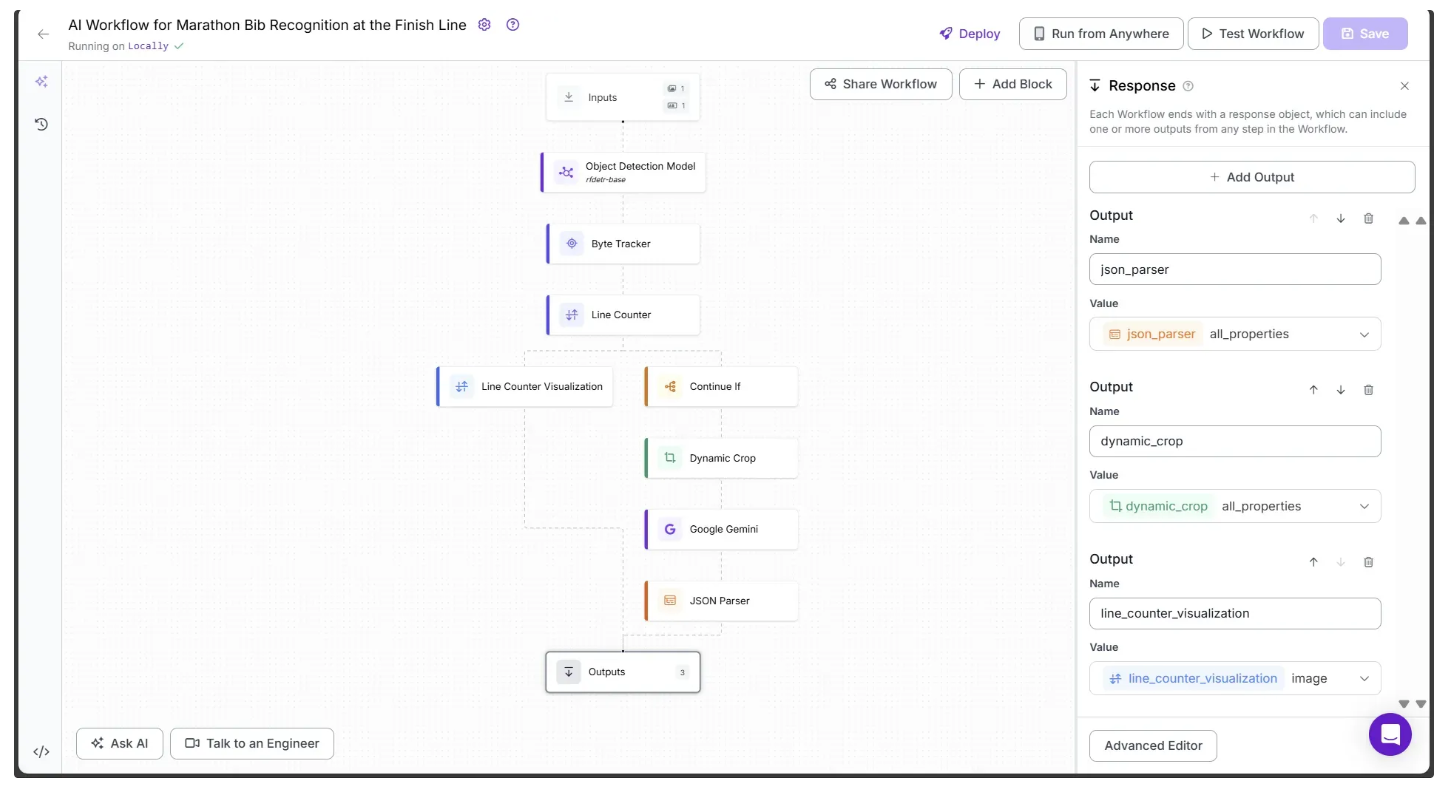Select the Byte Tracker node
The width and height of the screenshot is (1448, 792).
click(x=623, y=244)
